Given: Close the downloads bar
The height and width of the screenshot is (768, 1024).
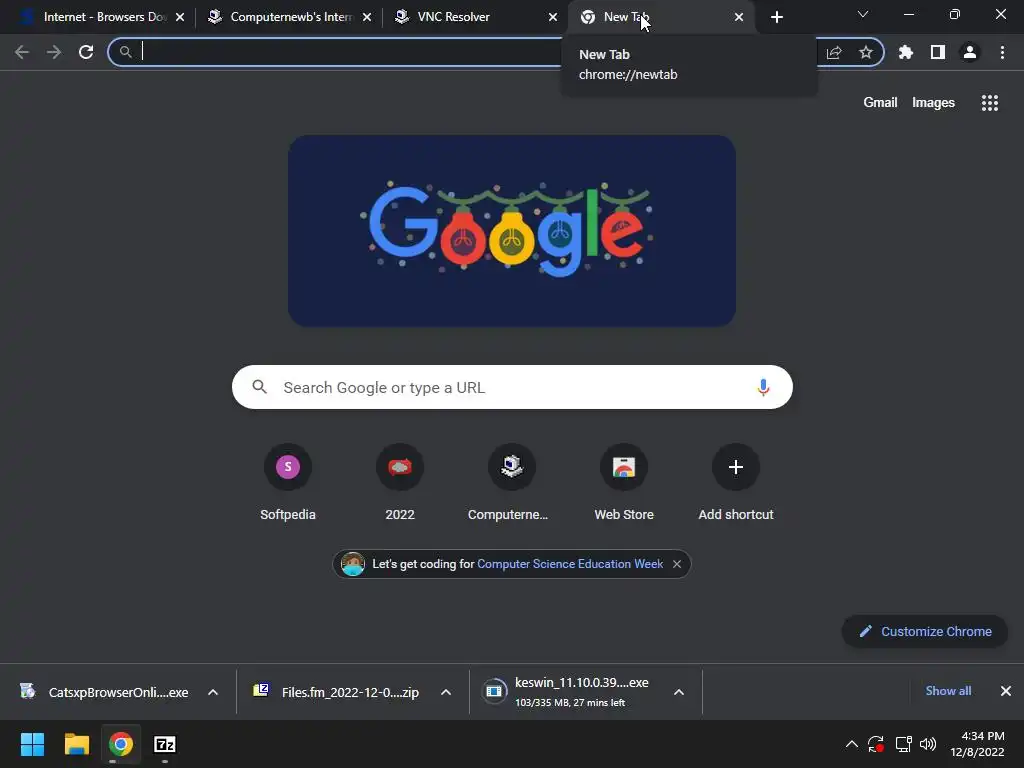Looking at the screenshot, I should coord(1006,691).
